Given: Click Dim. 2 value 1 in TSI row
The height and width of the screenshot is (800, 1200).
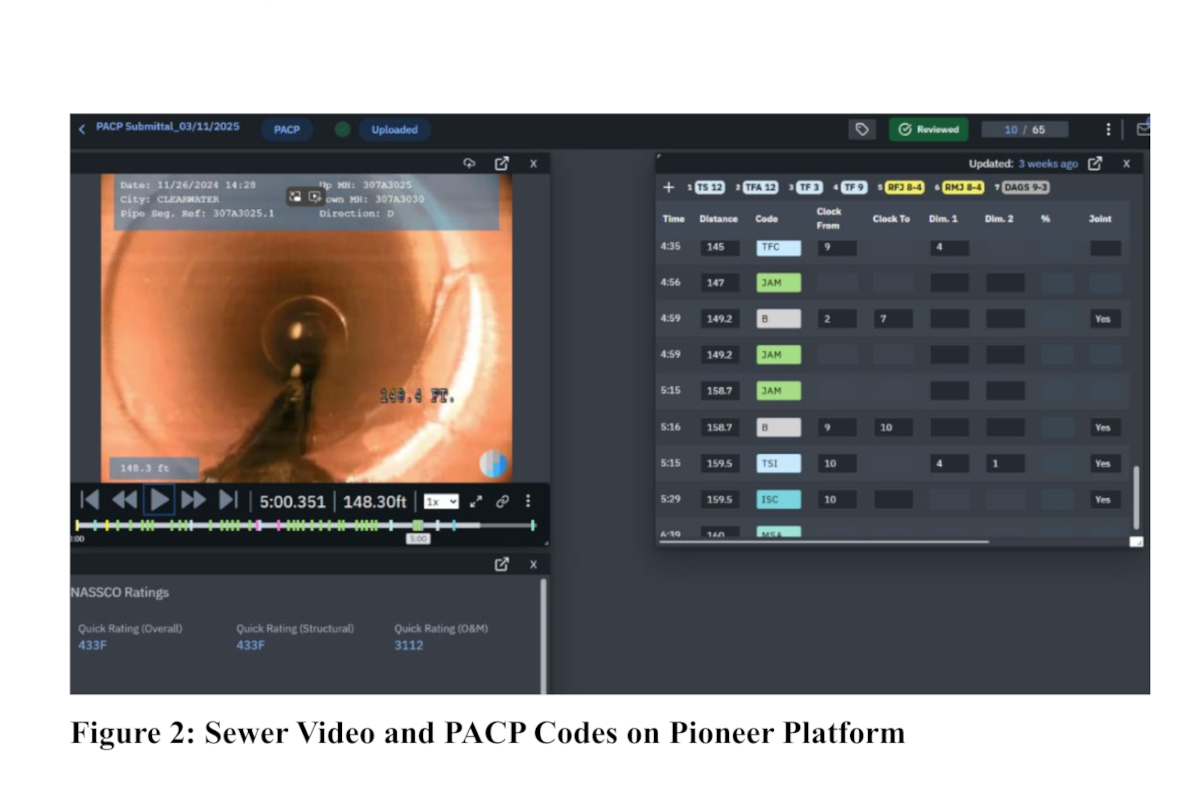Looking at the screenshot, I should [1005, 463].
